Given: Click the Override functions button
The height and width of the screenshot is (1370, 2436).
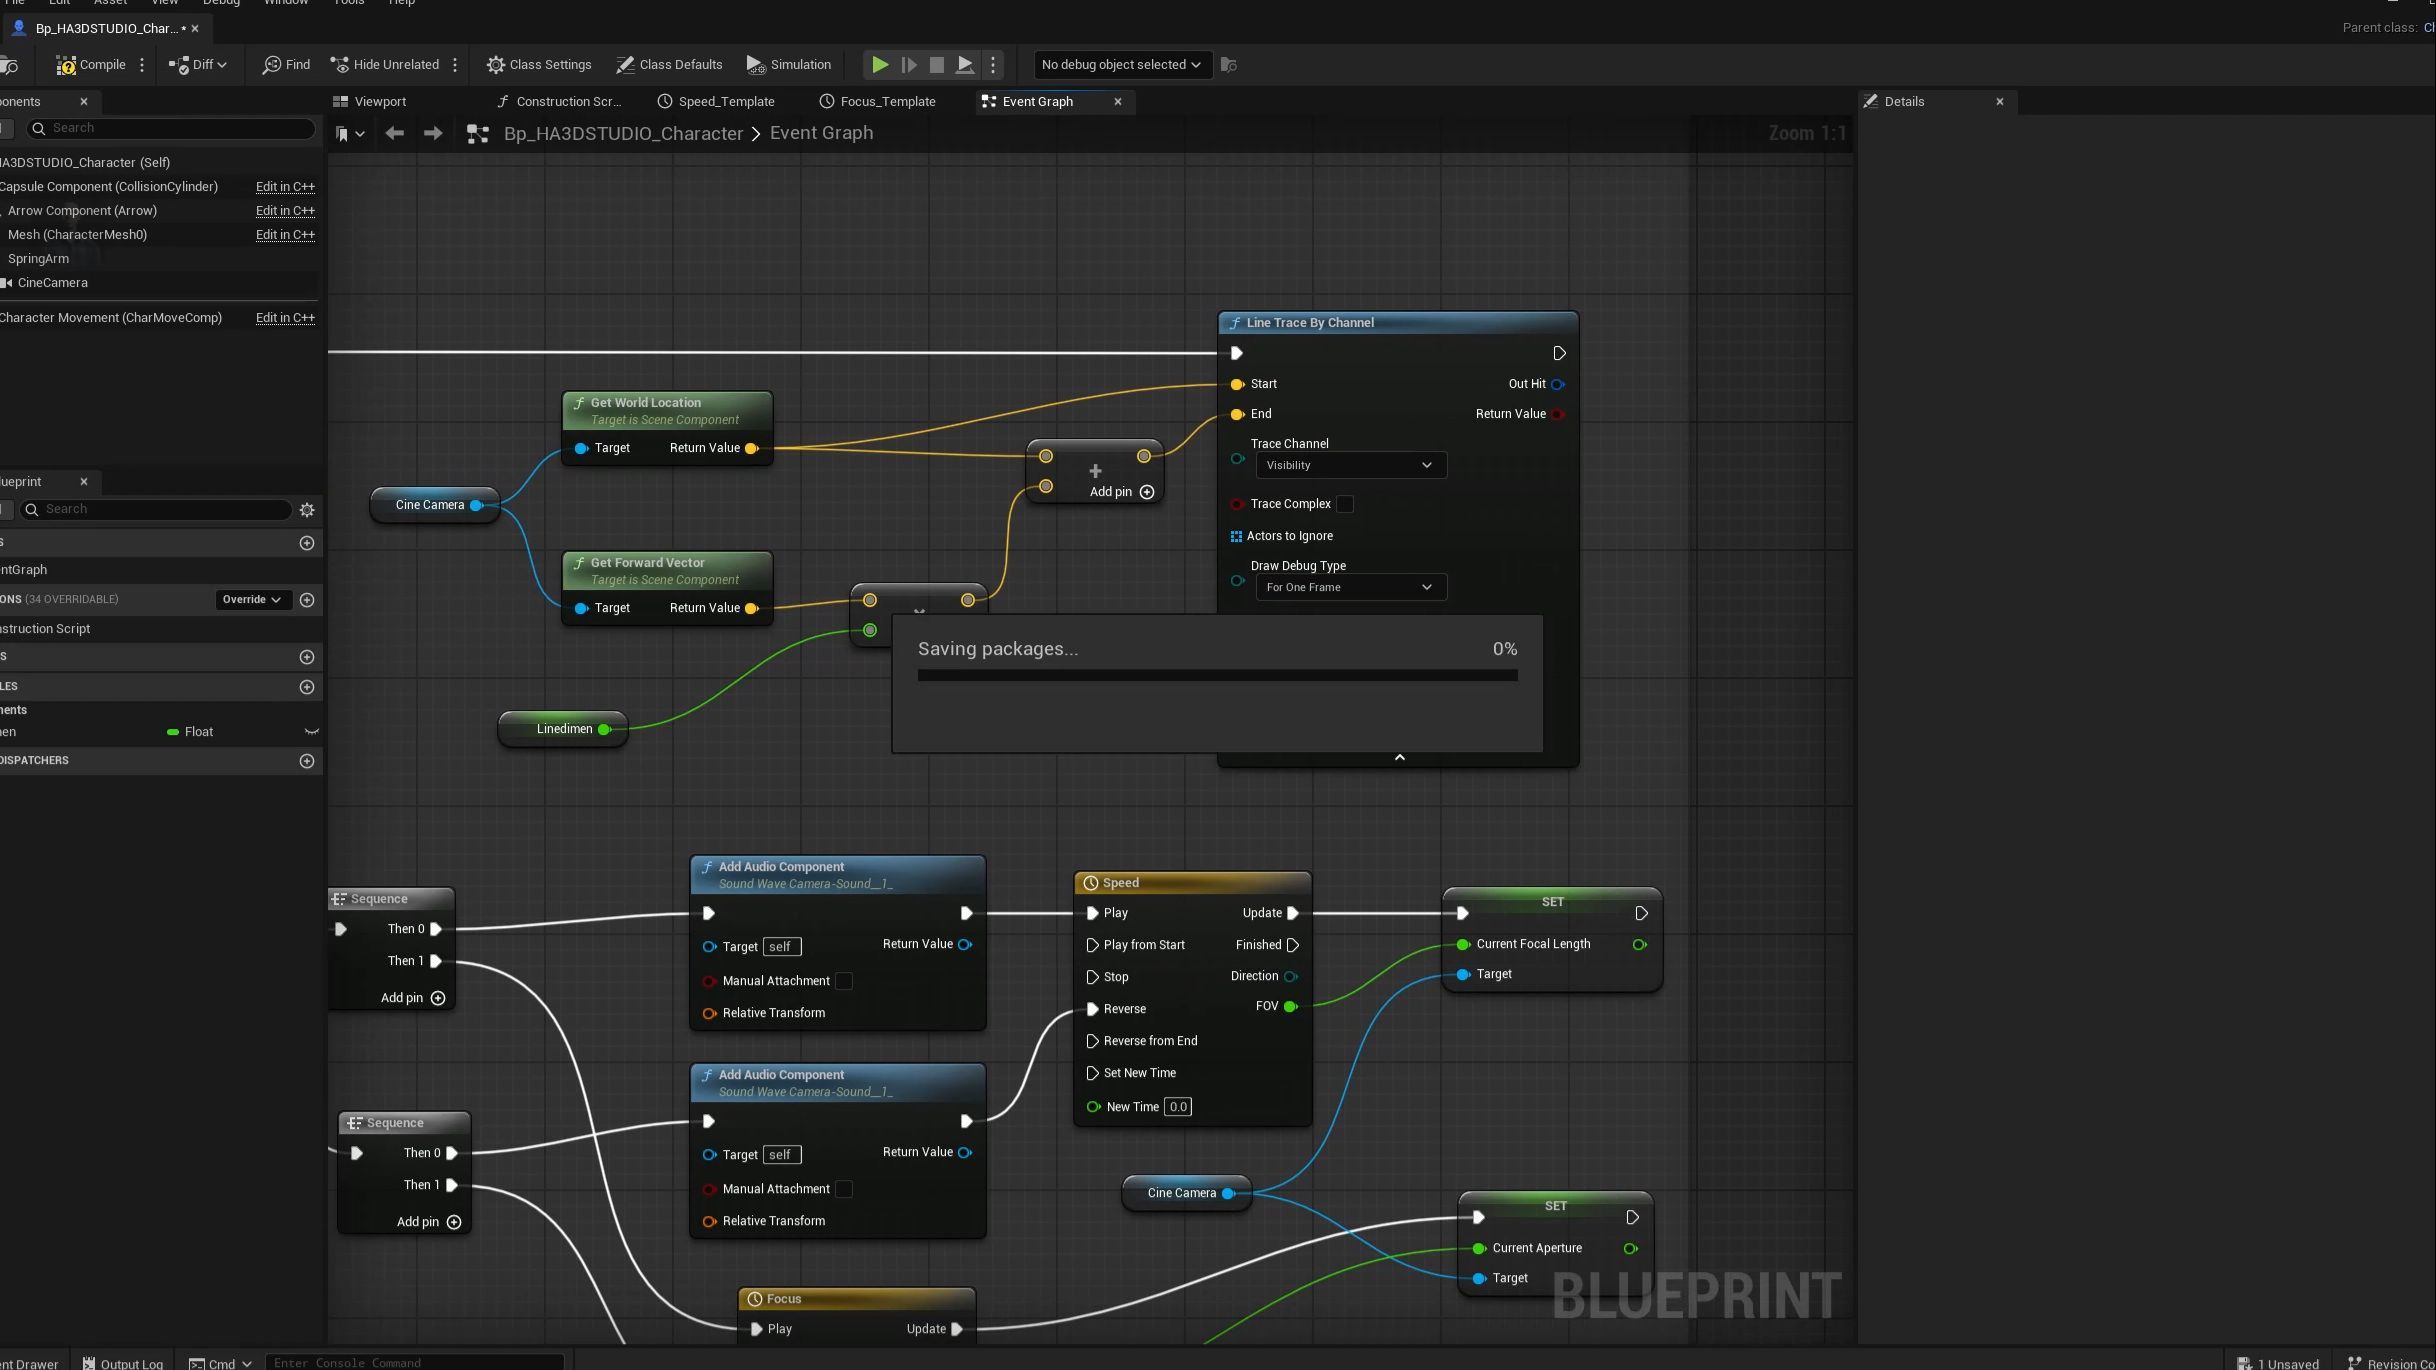Looking at the screenshot, I should click(x=251, y=600).
